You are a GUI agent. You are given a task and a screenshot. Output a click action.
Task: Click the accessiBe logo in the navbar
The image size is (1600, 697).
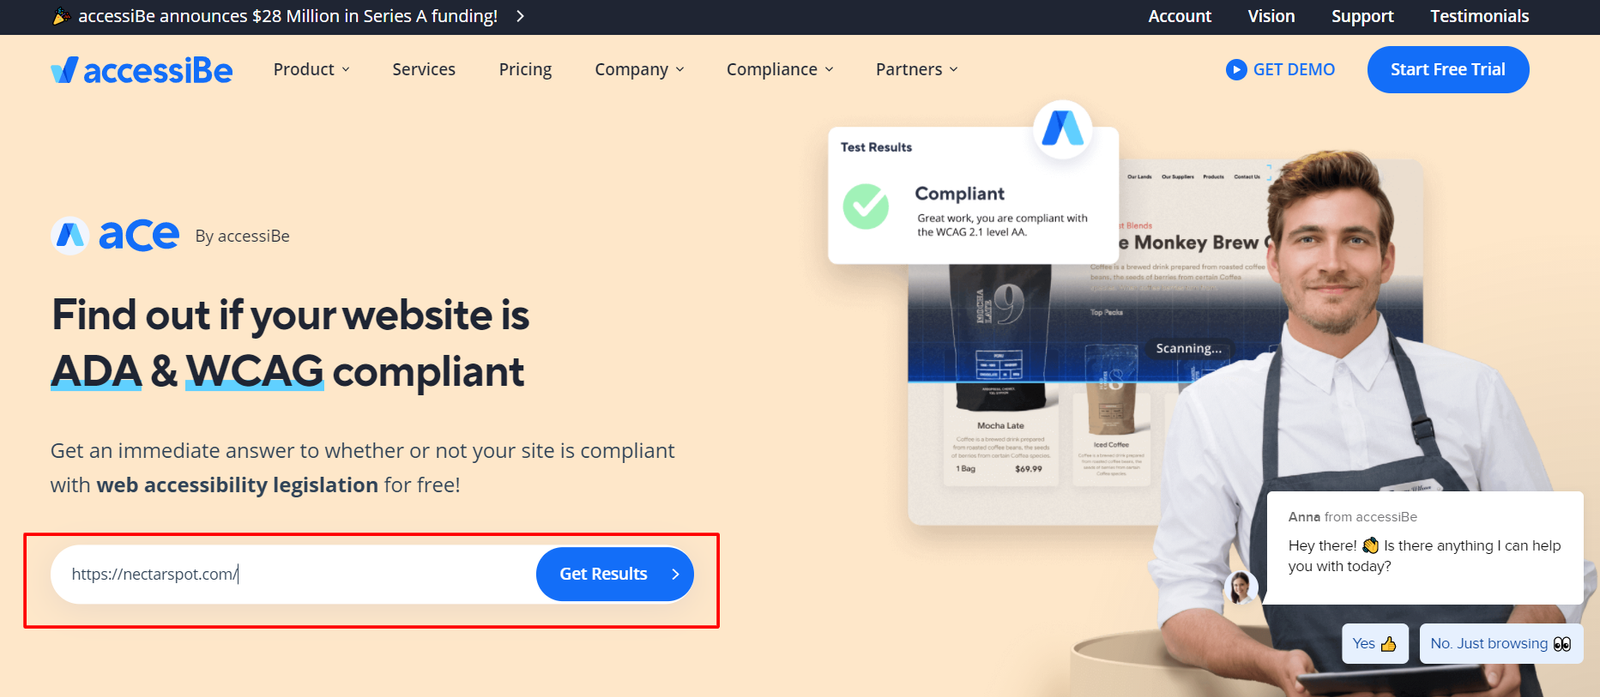click(x=141, y=70)
